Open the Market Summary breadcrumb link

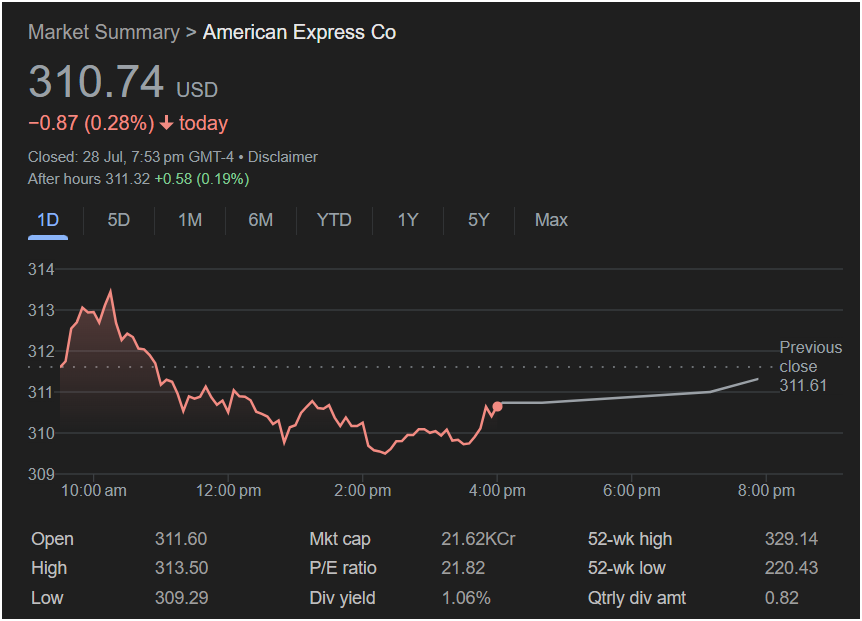104,32
